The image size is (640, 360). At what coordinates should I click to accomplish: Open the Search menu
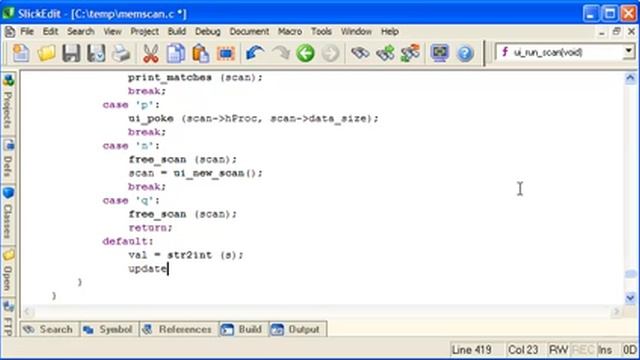81,31
